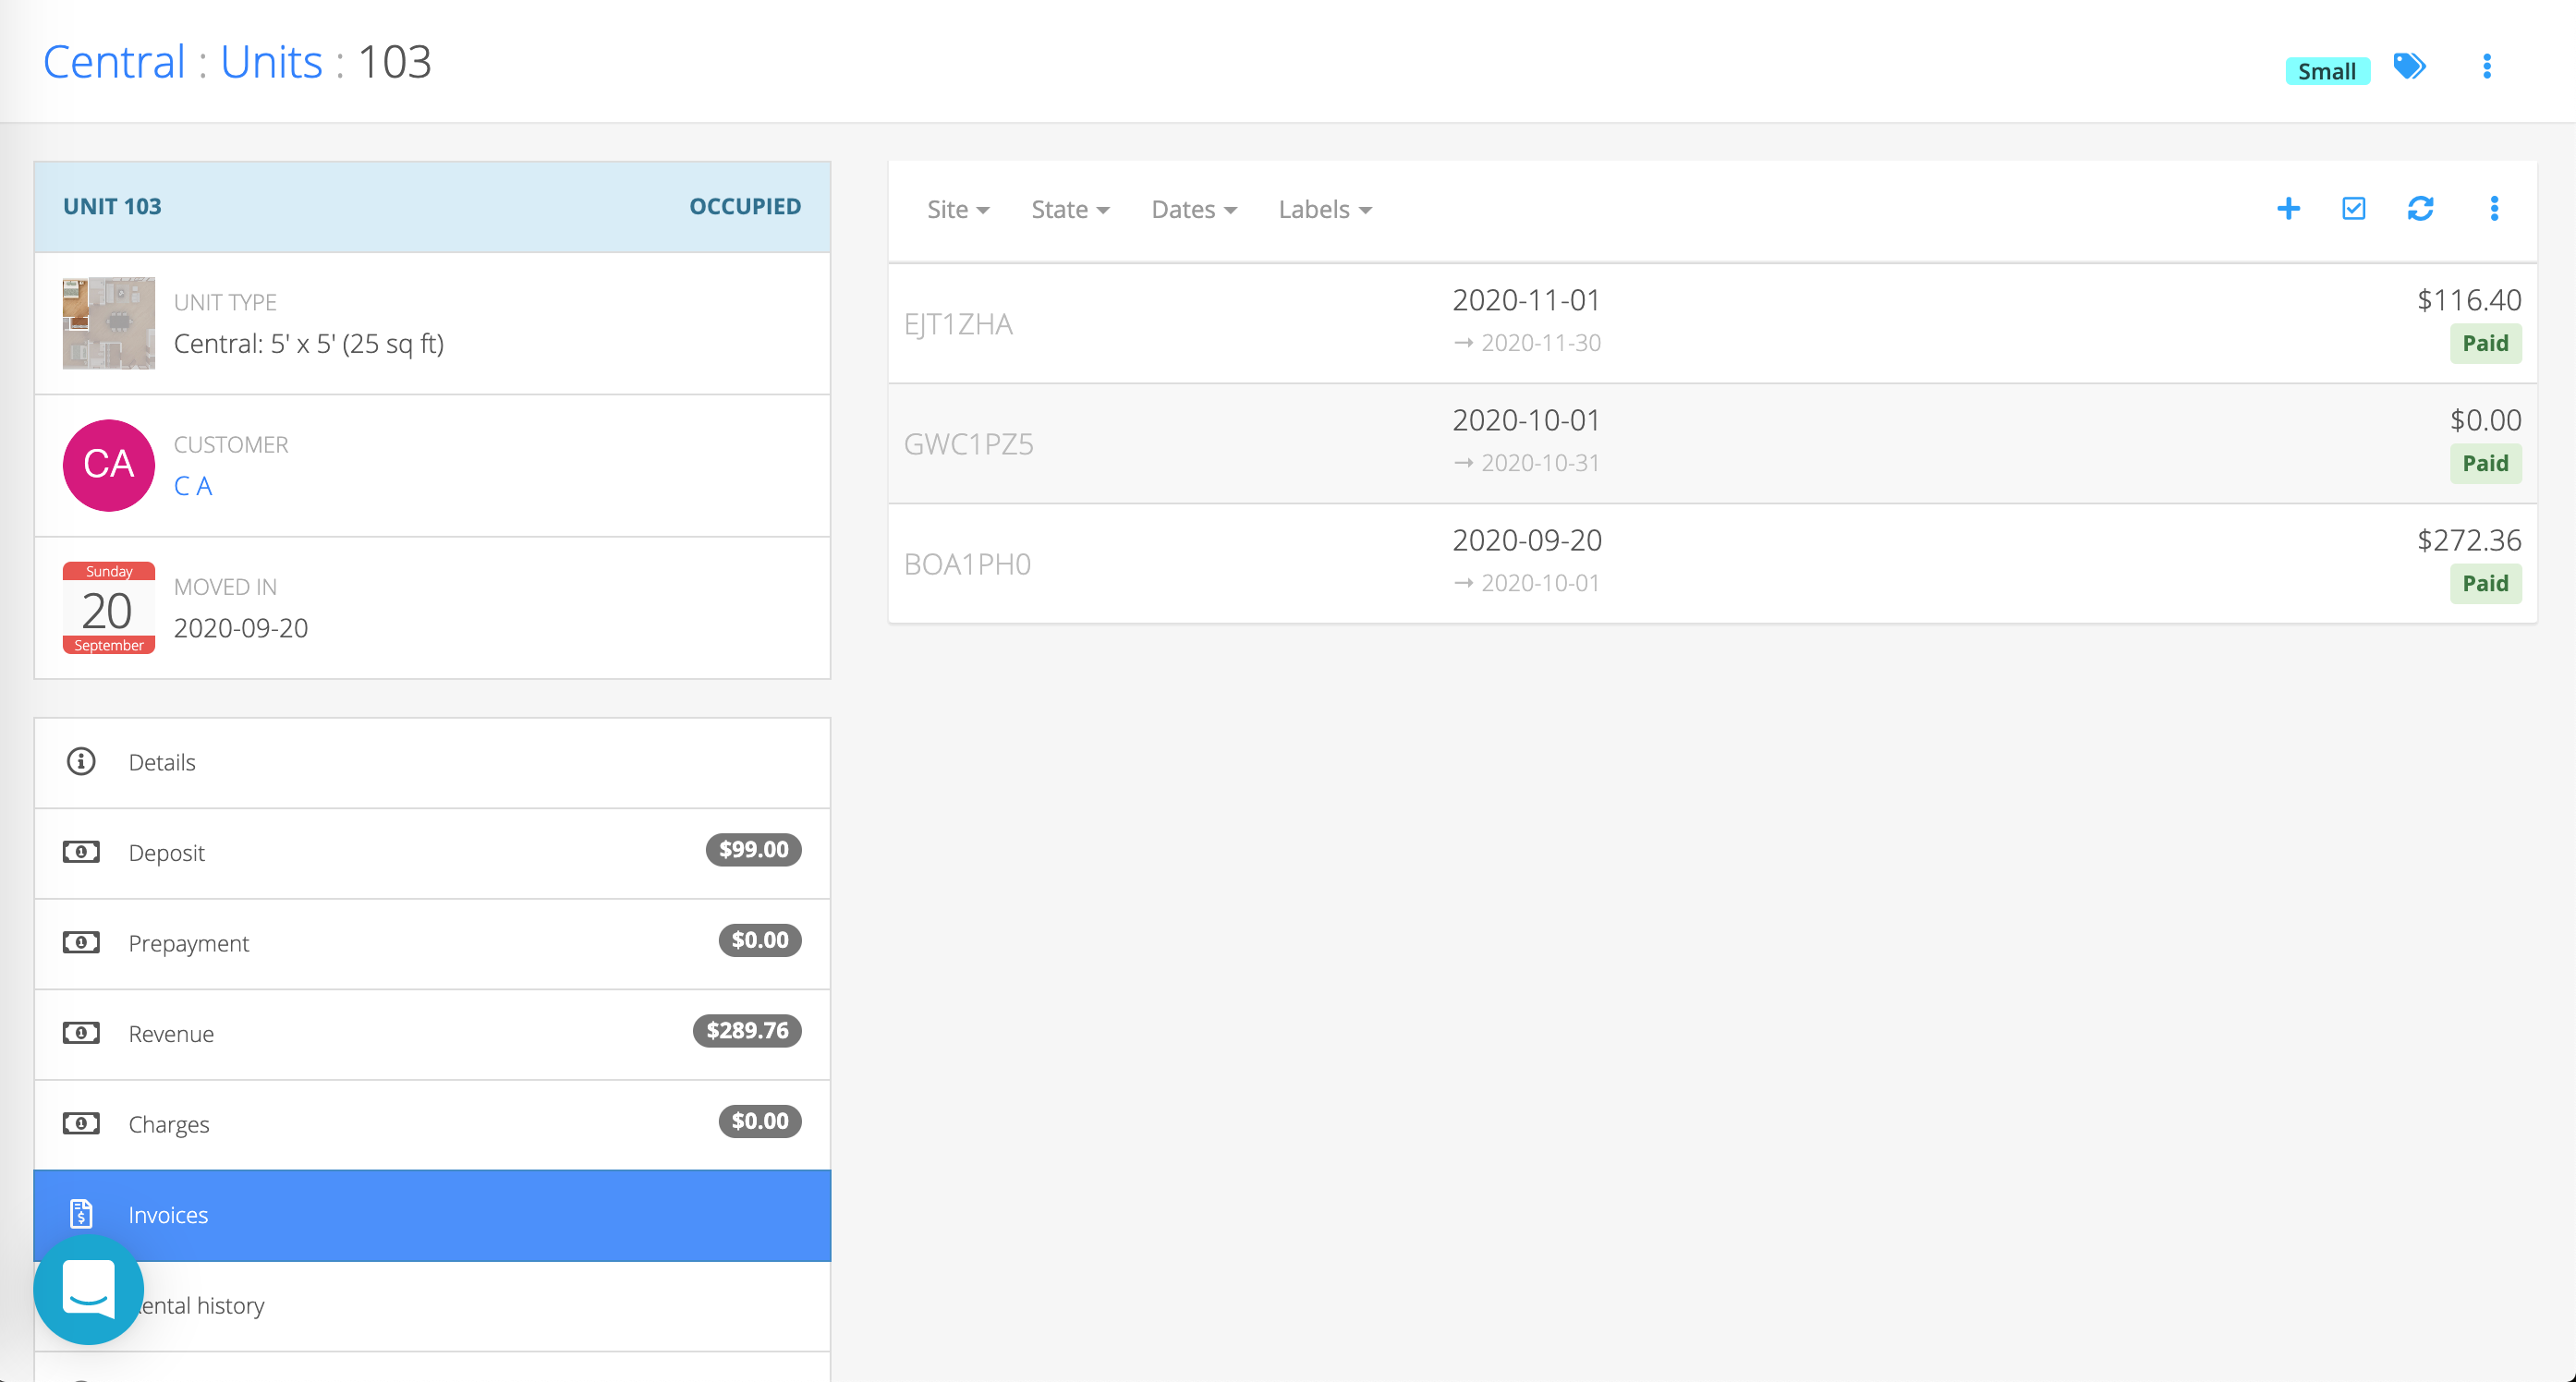Open the chat support bubble

(x=88, y=1289)
